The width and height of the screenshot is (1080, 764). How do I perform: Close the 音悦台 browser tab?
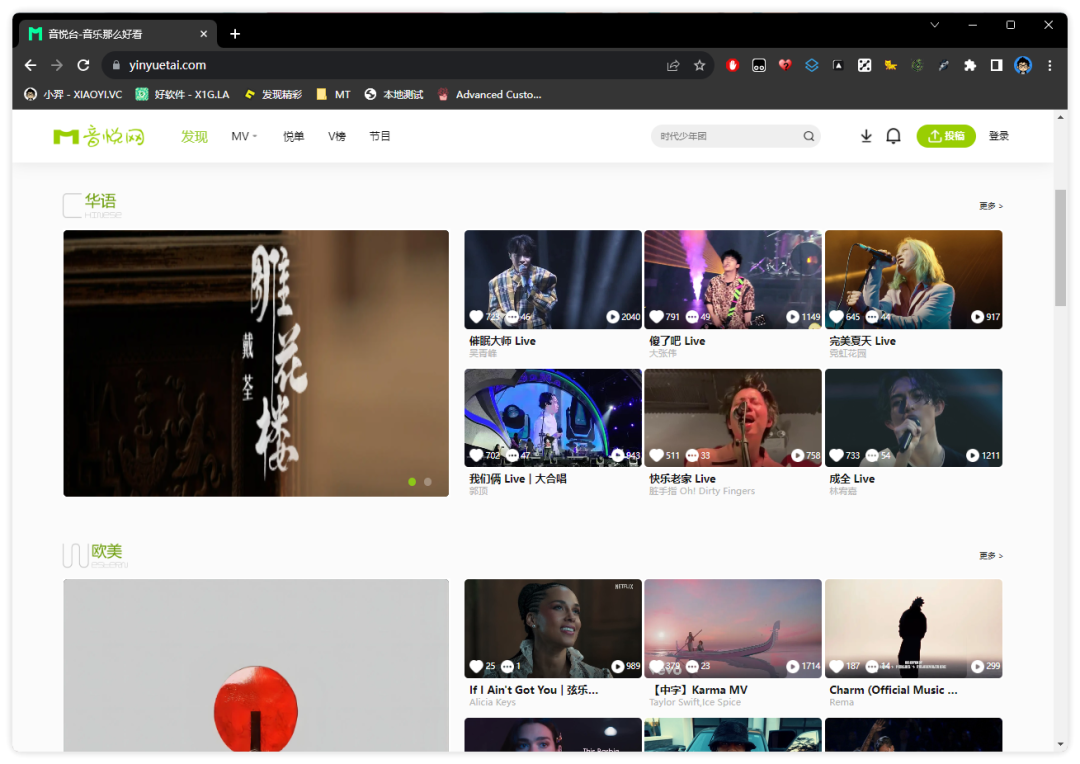[x=203, y=34]
